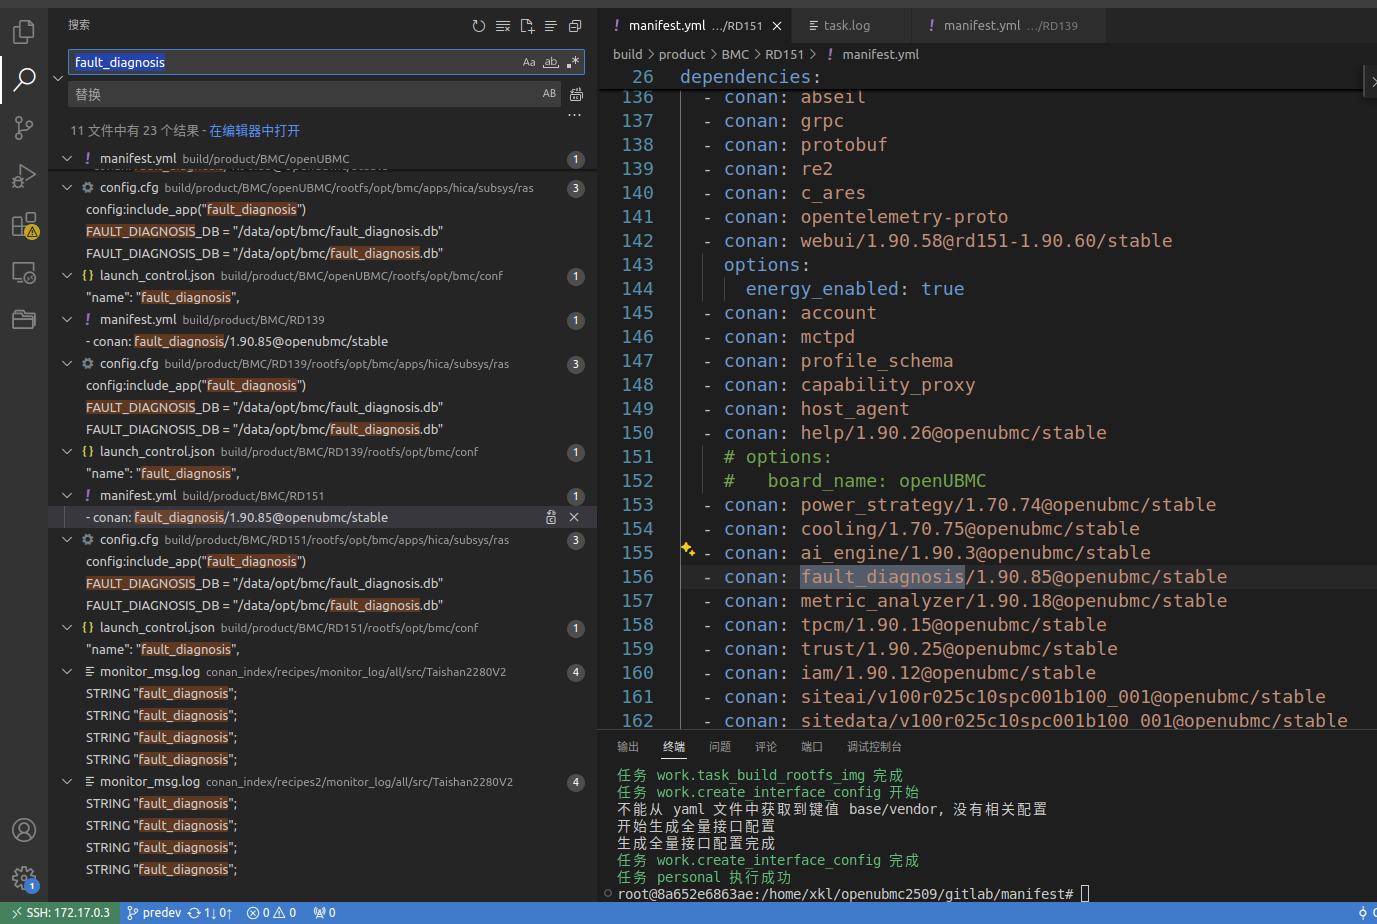Open Source Control view icon
This screenshot has width=1377, height=924.
pyautogui.click(x=23, y=127)
